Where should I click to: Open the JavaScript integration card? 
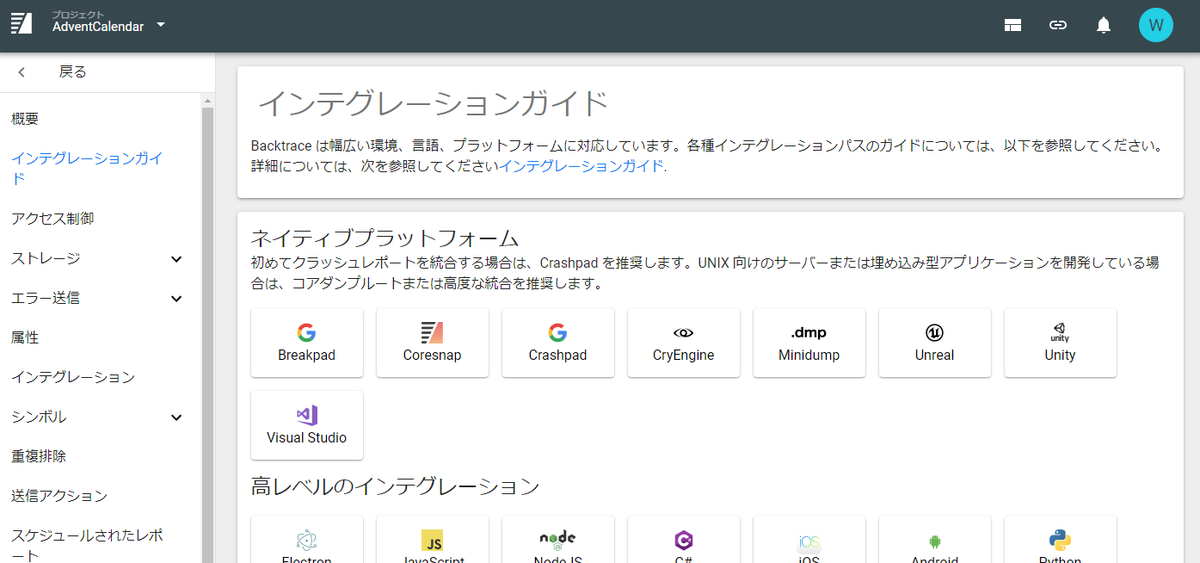432,540
